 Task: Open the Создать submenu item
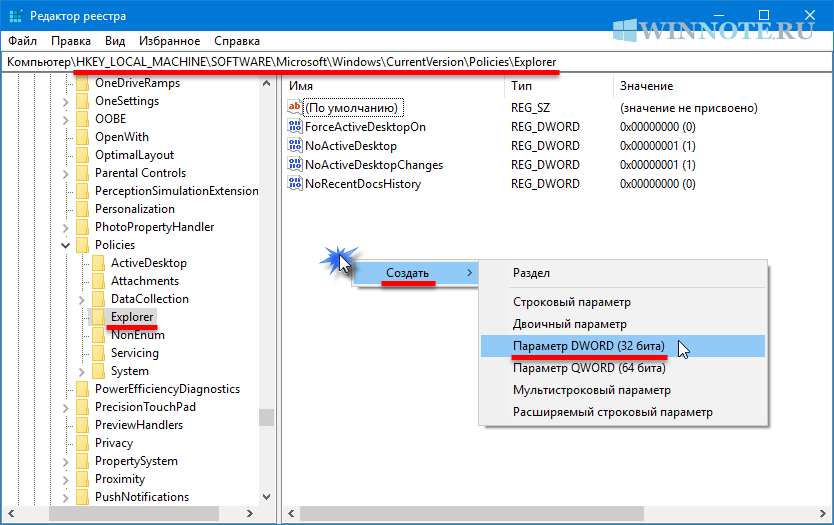pos(414,273)
